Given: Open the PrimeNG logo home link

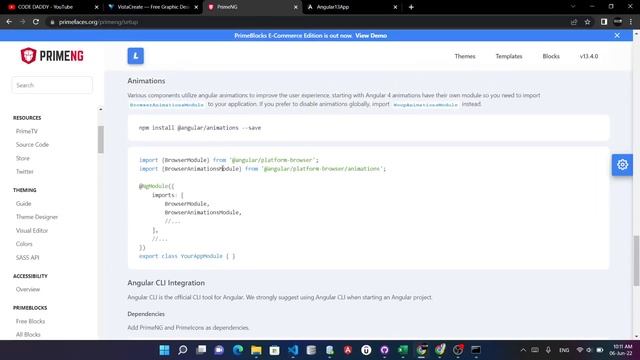Looking at the screenshot, I should click(52, 56).
